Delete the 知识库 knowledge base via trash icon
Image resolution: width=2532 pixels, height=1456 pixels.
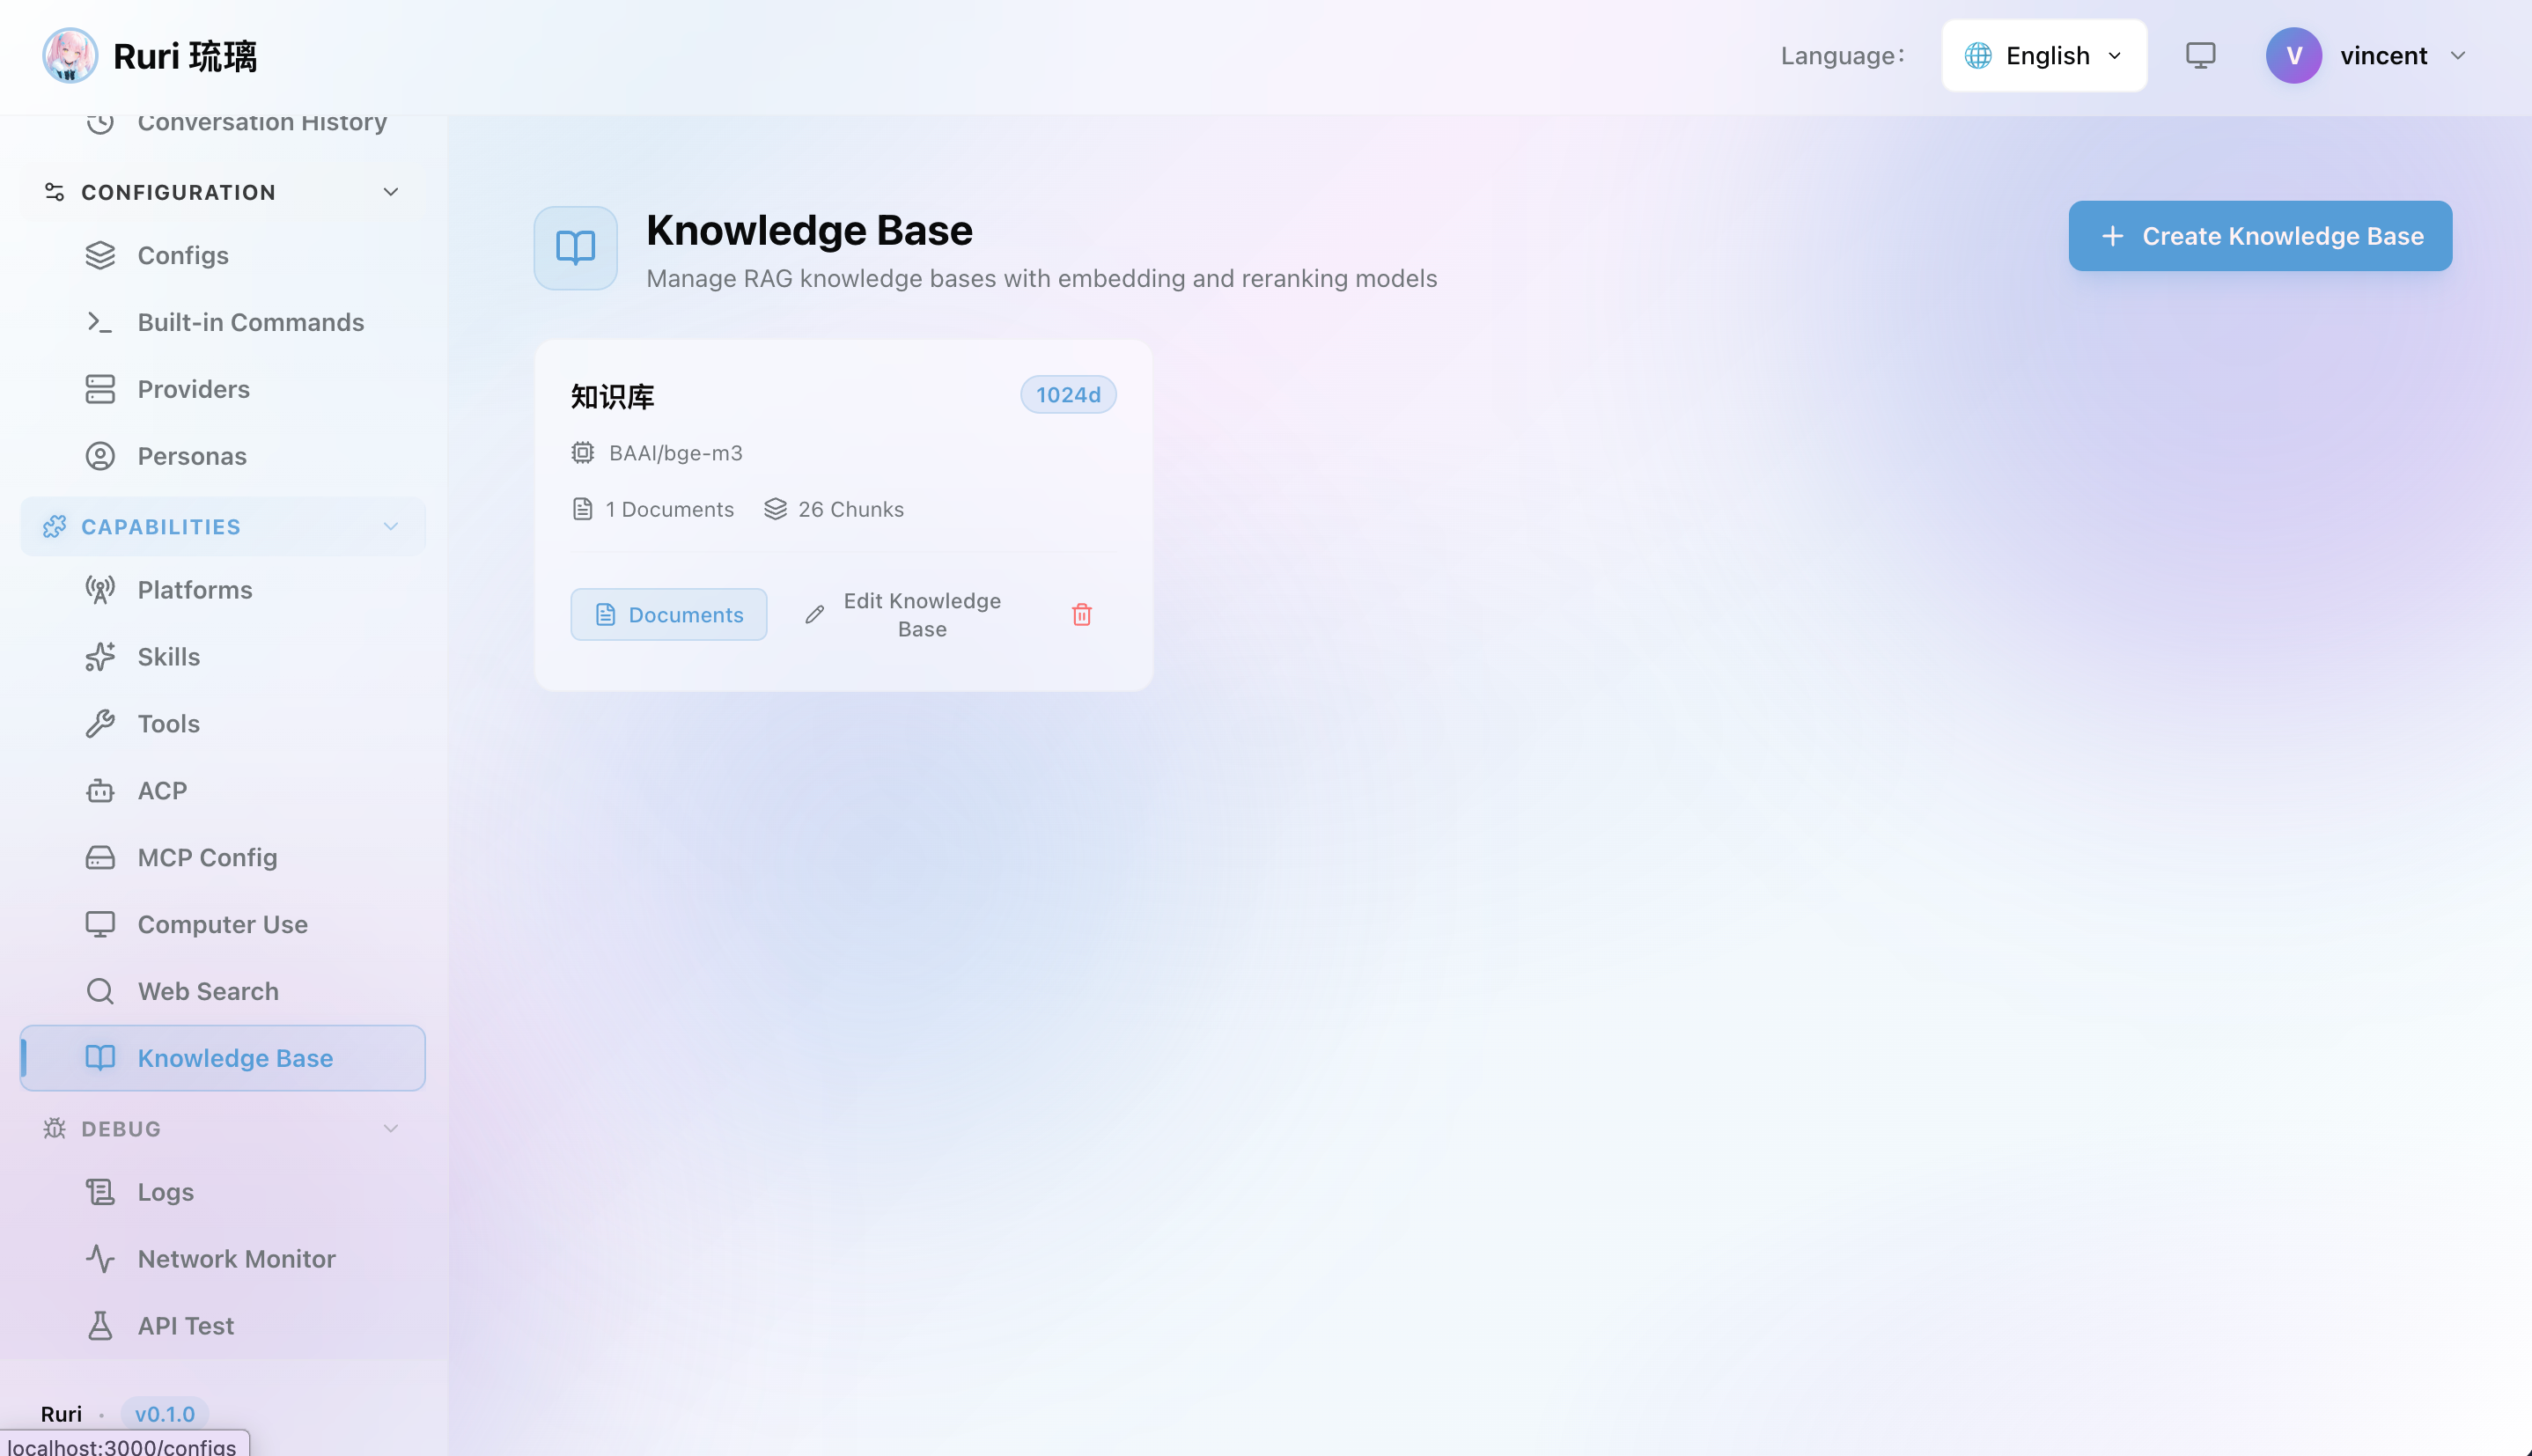pos(1082,614)
